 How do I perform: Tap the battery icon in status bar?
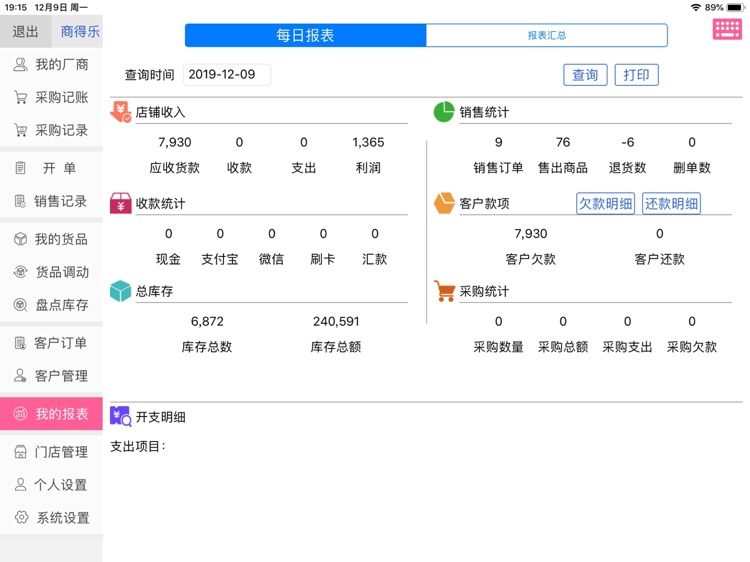click(x=735, y=7)
